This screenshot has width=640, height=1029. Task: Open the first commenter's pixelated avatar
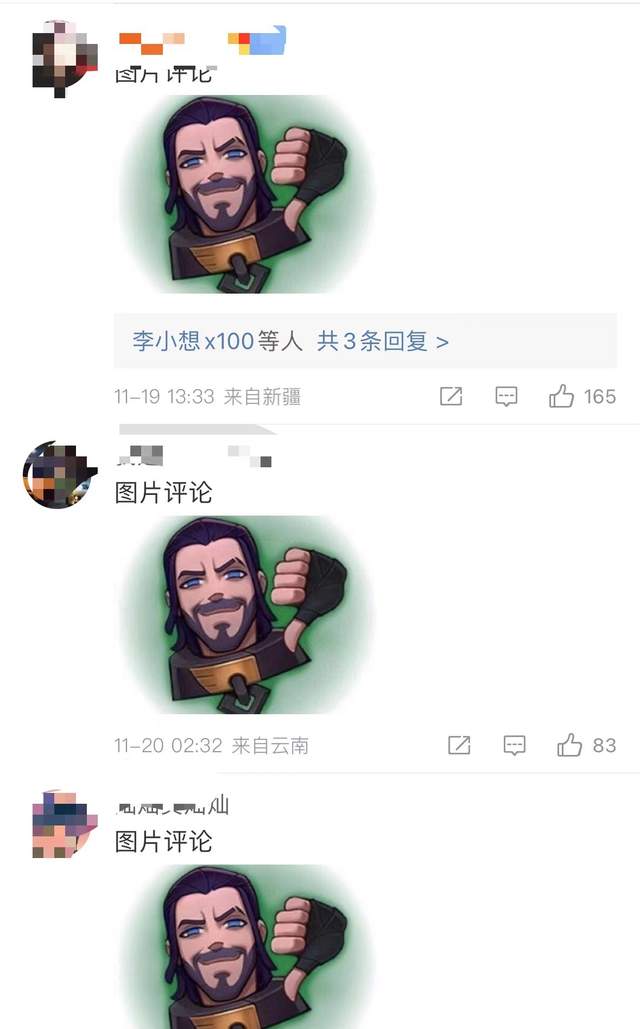pyautogui.click(x=64, y=58)
